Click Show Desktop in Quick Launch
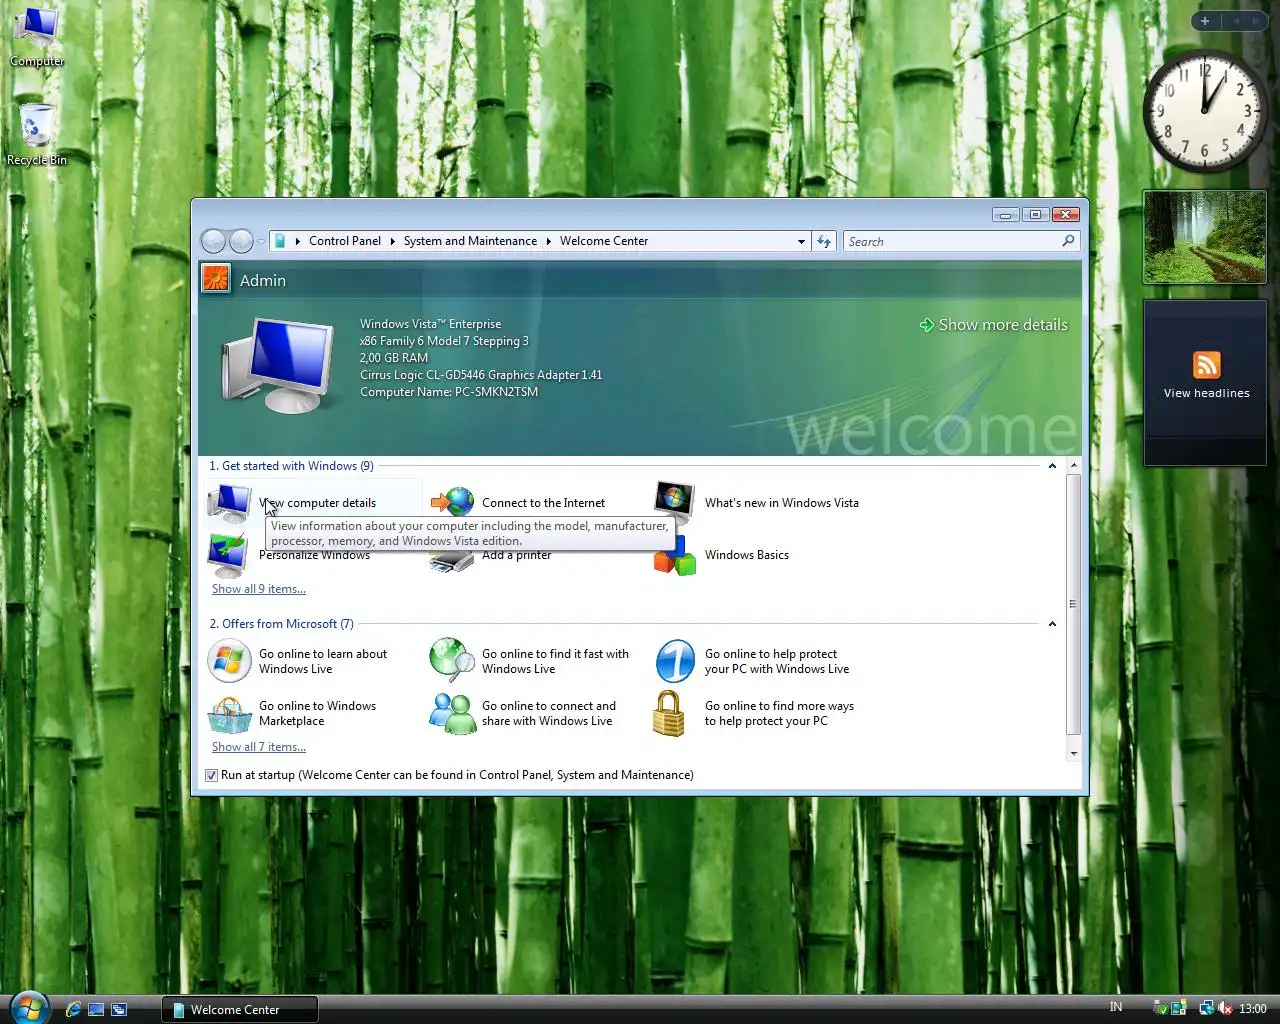The width and height of the screenshot is (1280, 1024). point(96,1009)
